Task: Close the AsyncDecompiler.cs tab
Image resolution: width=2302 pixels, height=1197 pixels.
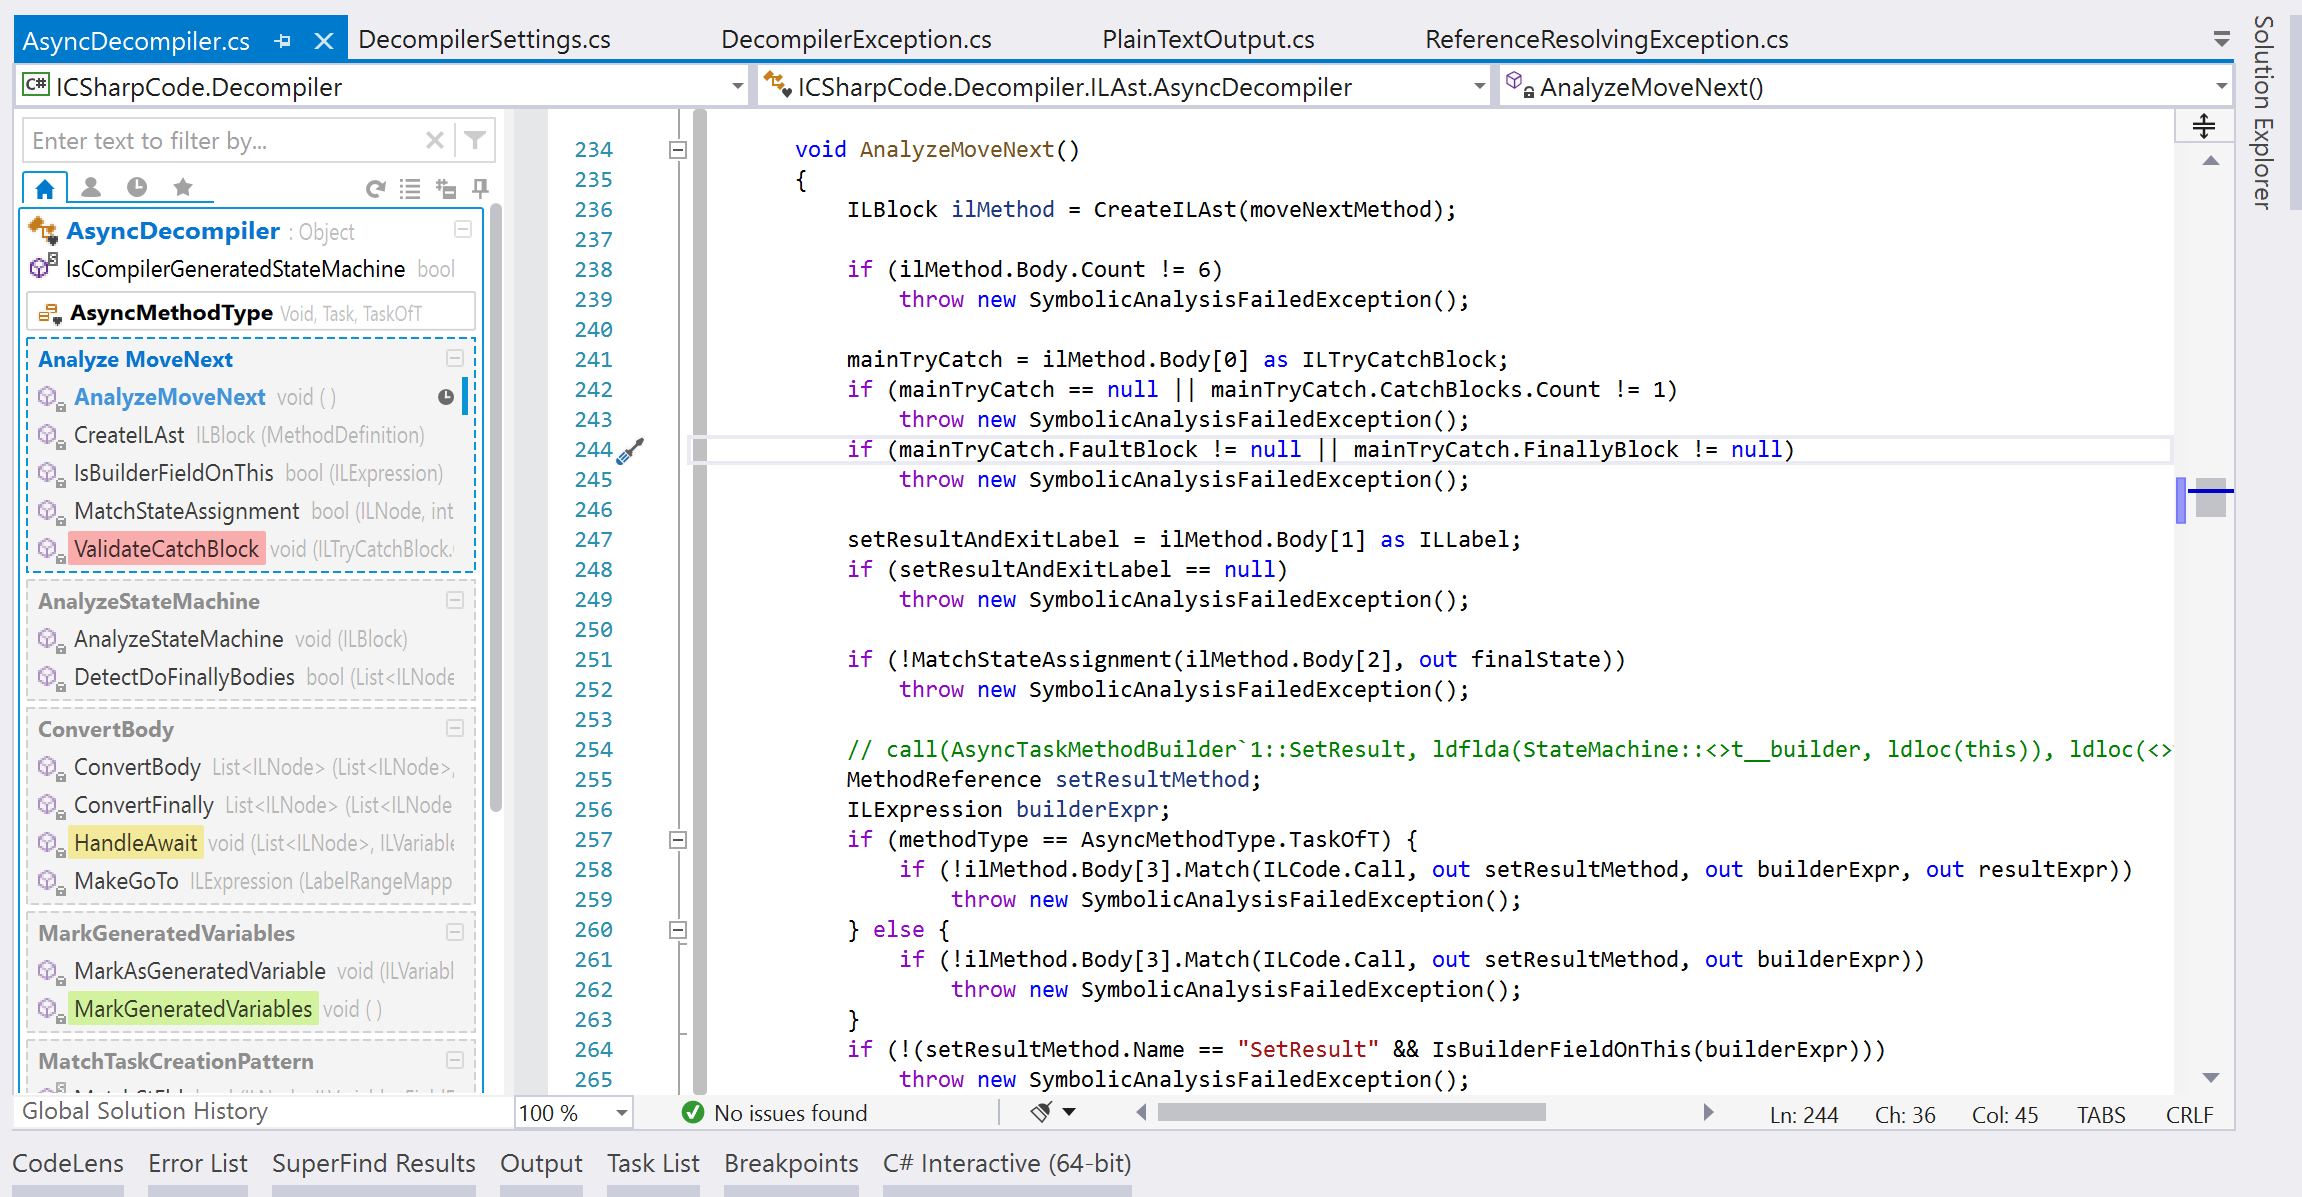Action: pos(323,41)
